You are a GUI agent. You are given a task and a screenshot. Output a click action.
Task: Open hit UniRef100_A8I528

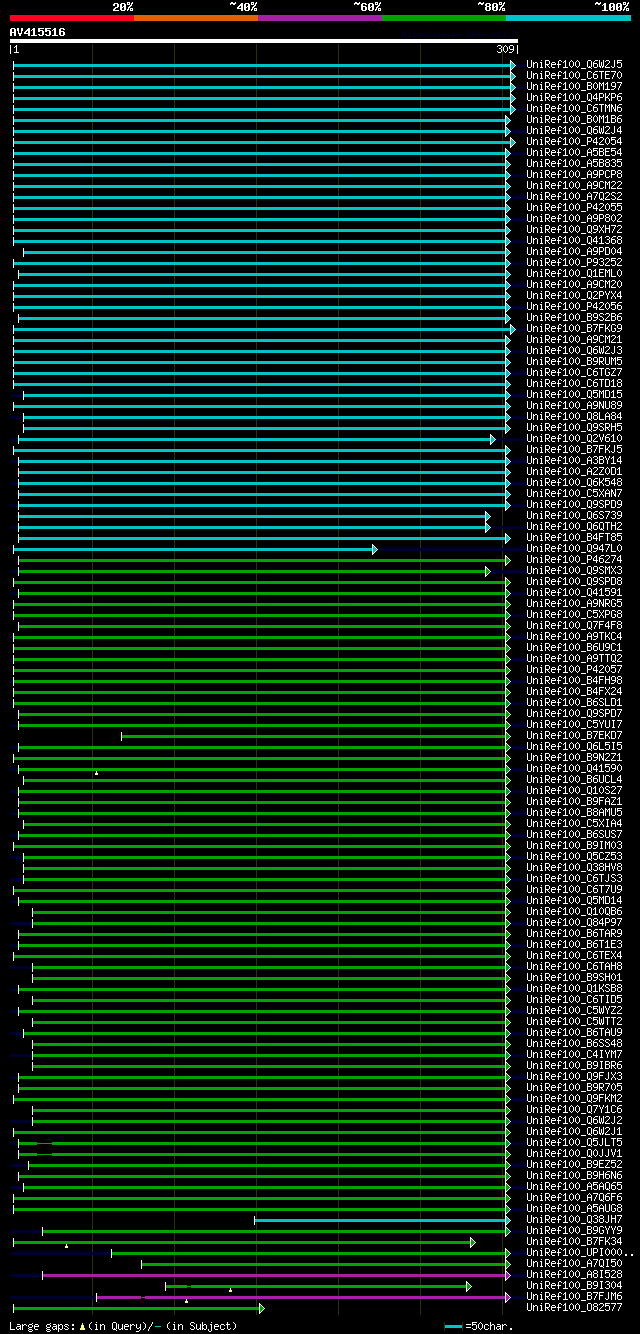click(574, 1274)
